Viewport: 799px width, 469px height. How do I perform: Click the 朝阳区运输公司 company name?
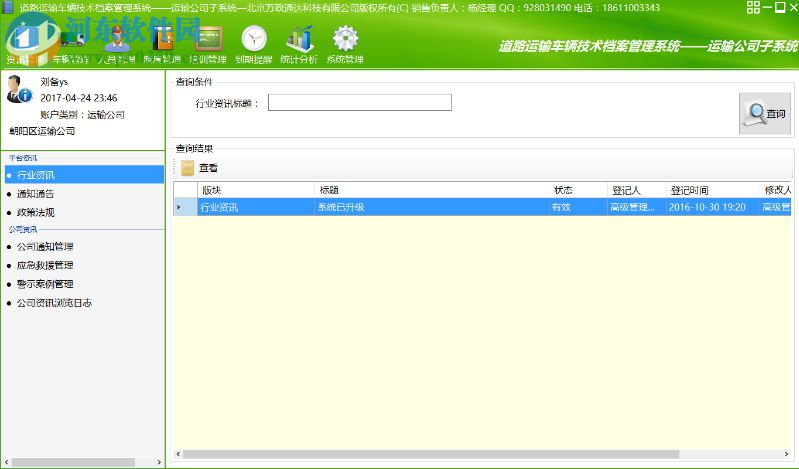(x=42, y=131)
